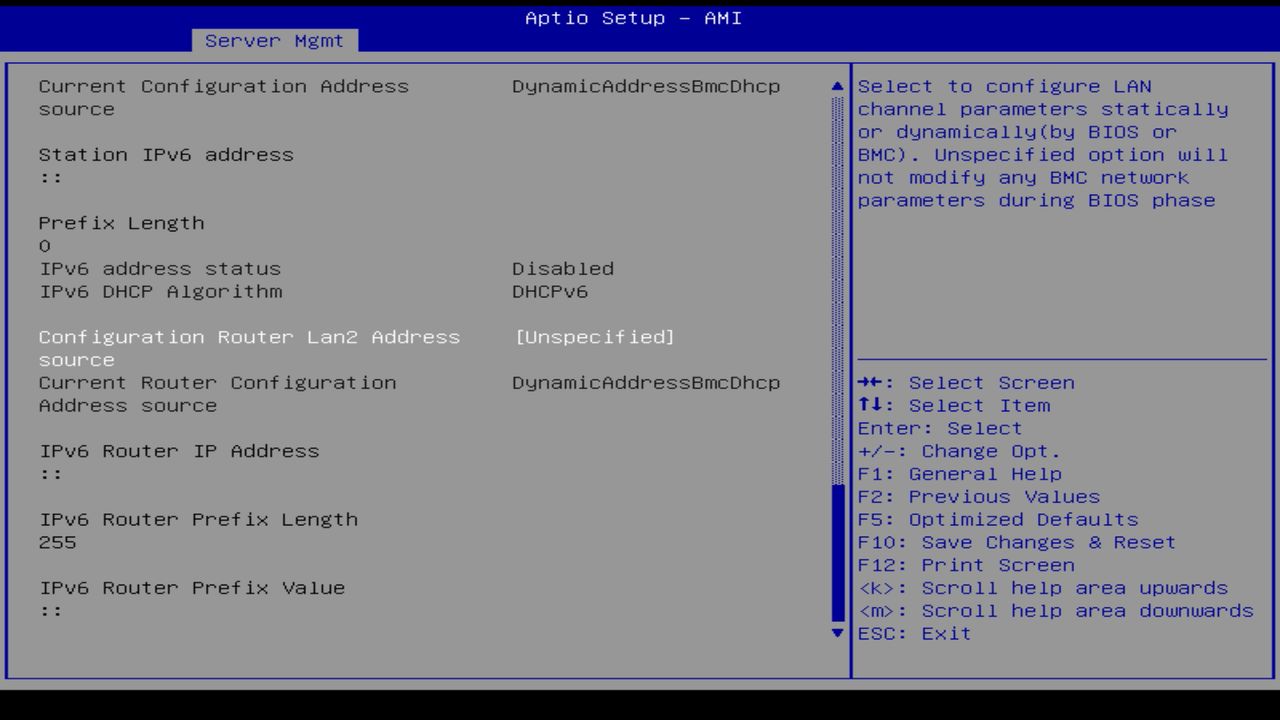Click the Aptio Setup - AMI title bar
Viewport: 1280px width, 720px height.
pyautogui.click(x=631, y=17)
